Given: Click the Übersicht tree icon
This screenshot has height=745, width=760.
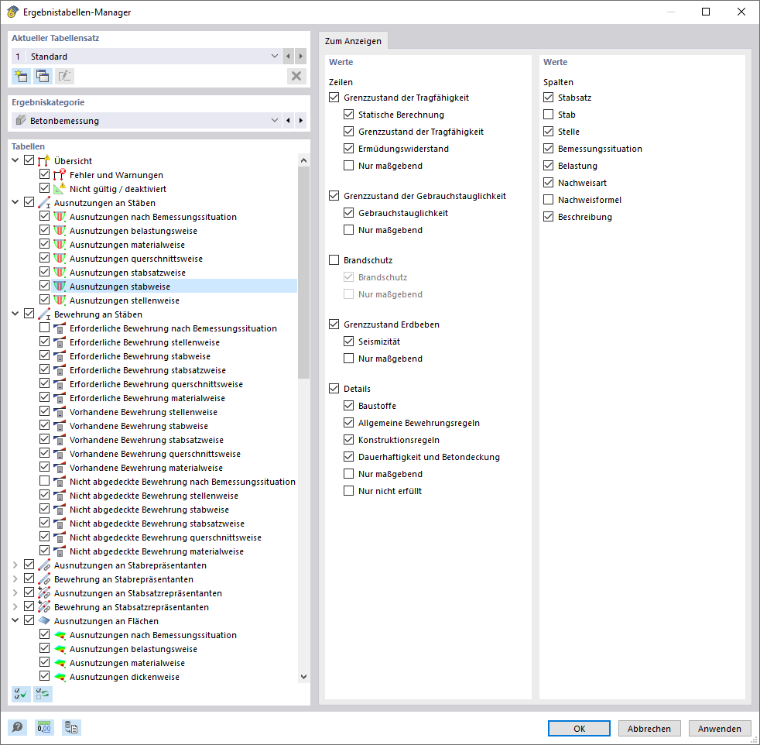Looking at the screenshot, I should (x=44, y=160).
